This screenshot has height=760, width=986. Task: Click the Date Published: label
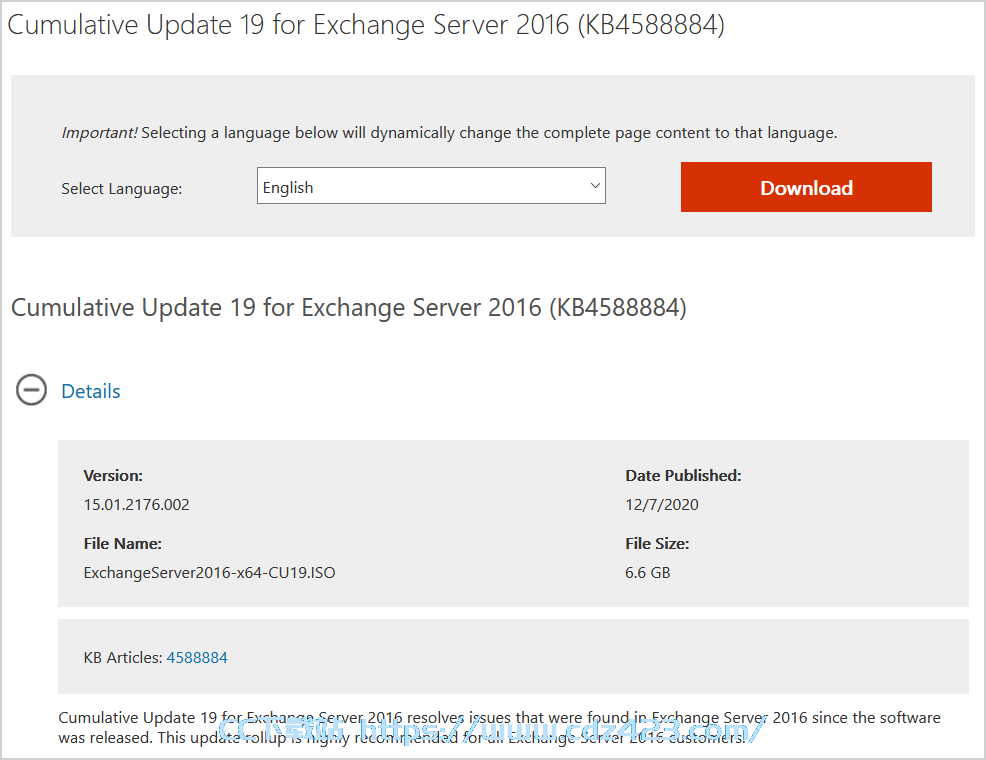tap(684, 476)
